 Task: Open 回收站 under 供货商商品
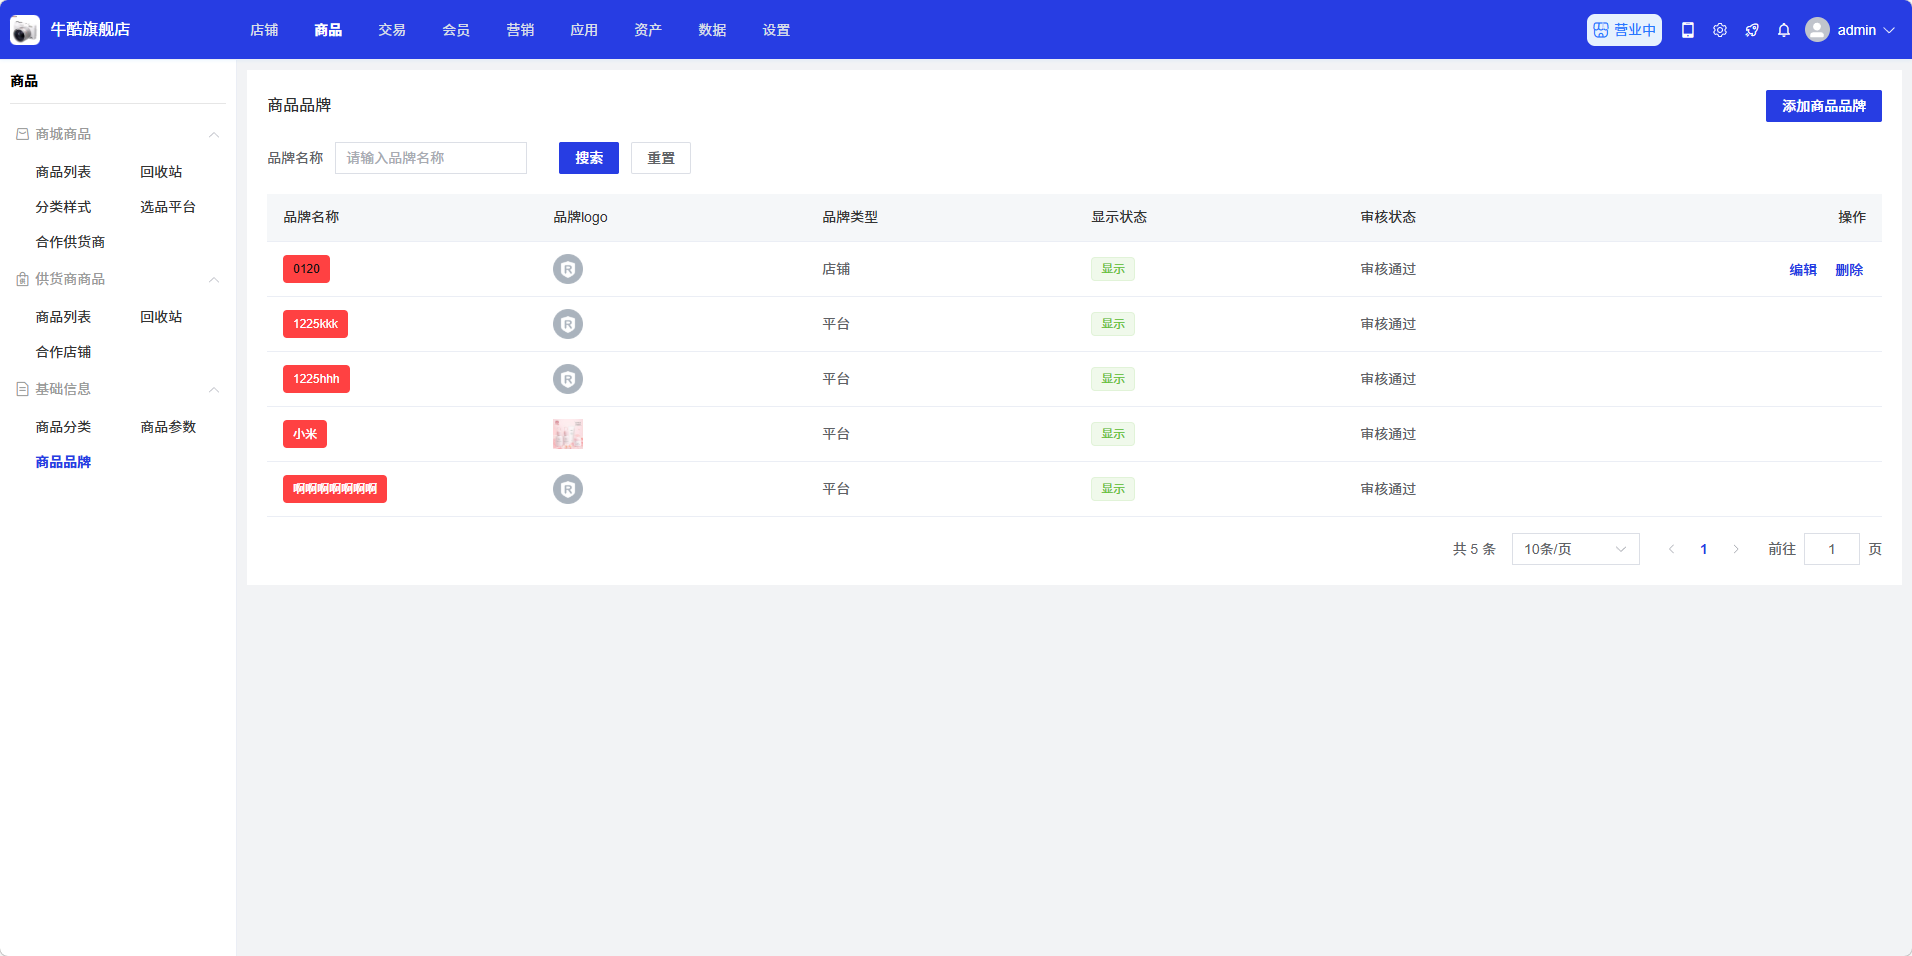pos(161,317)
